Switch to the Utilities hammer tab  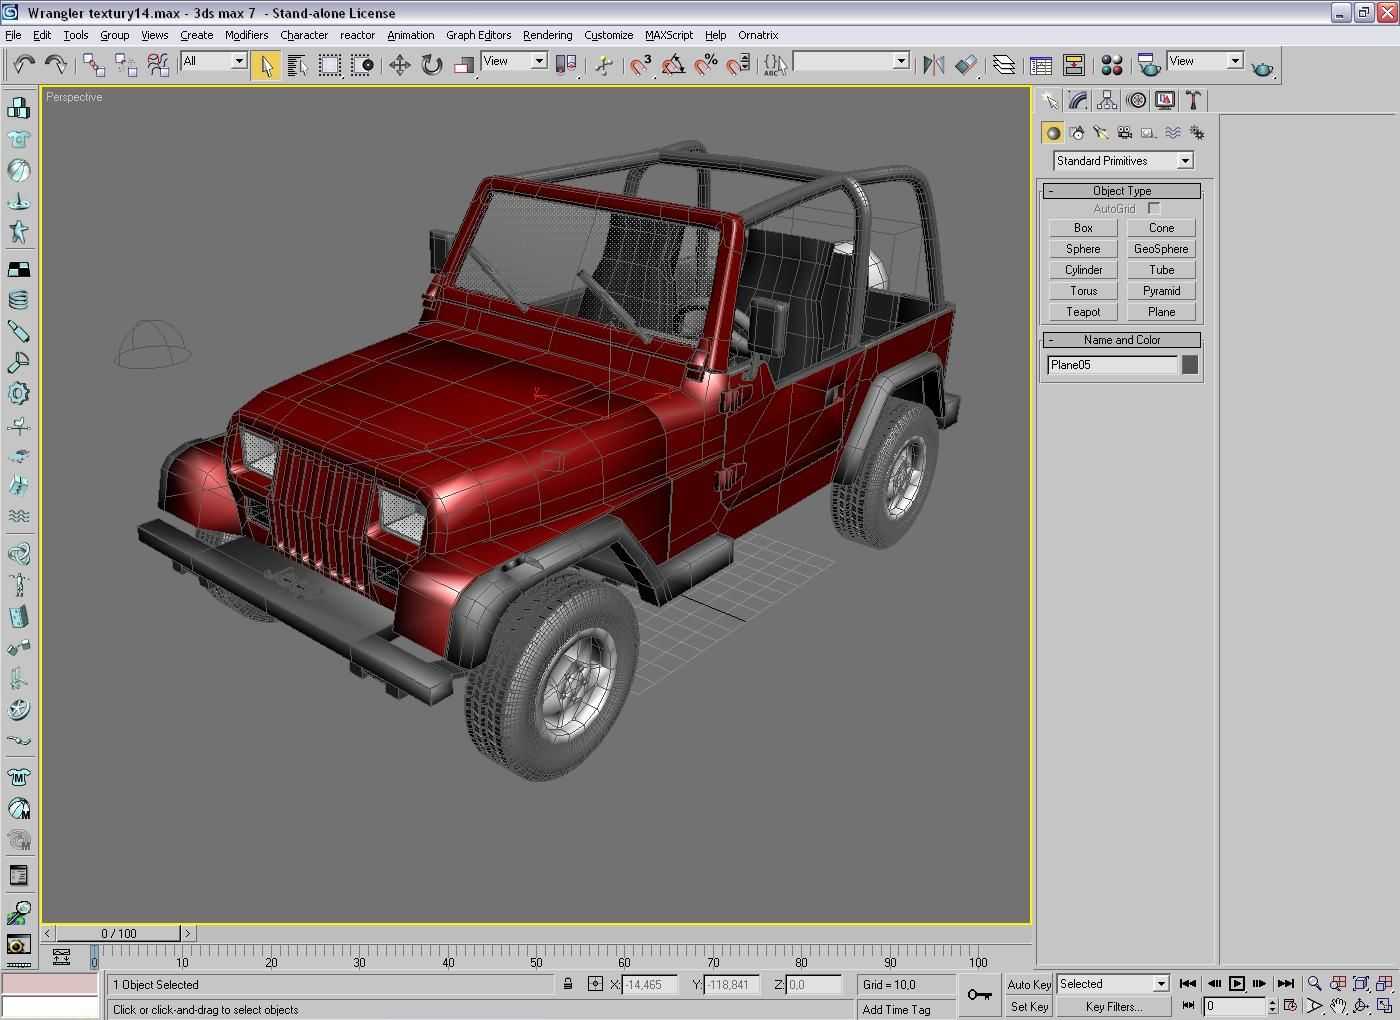point(1193,100)
